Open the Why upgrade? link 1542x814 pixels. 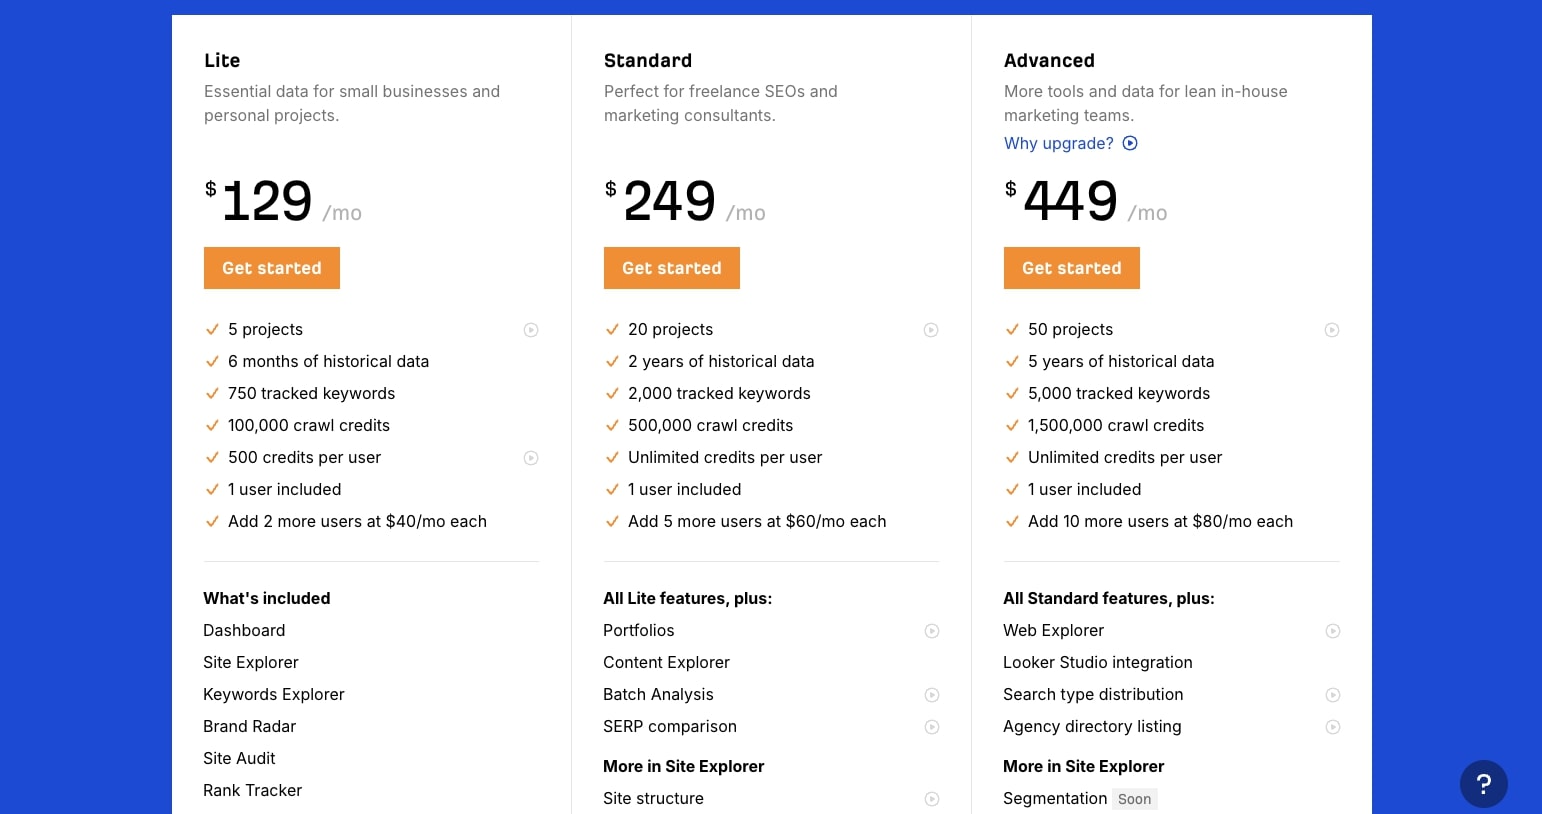[1058, 143]
